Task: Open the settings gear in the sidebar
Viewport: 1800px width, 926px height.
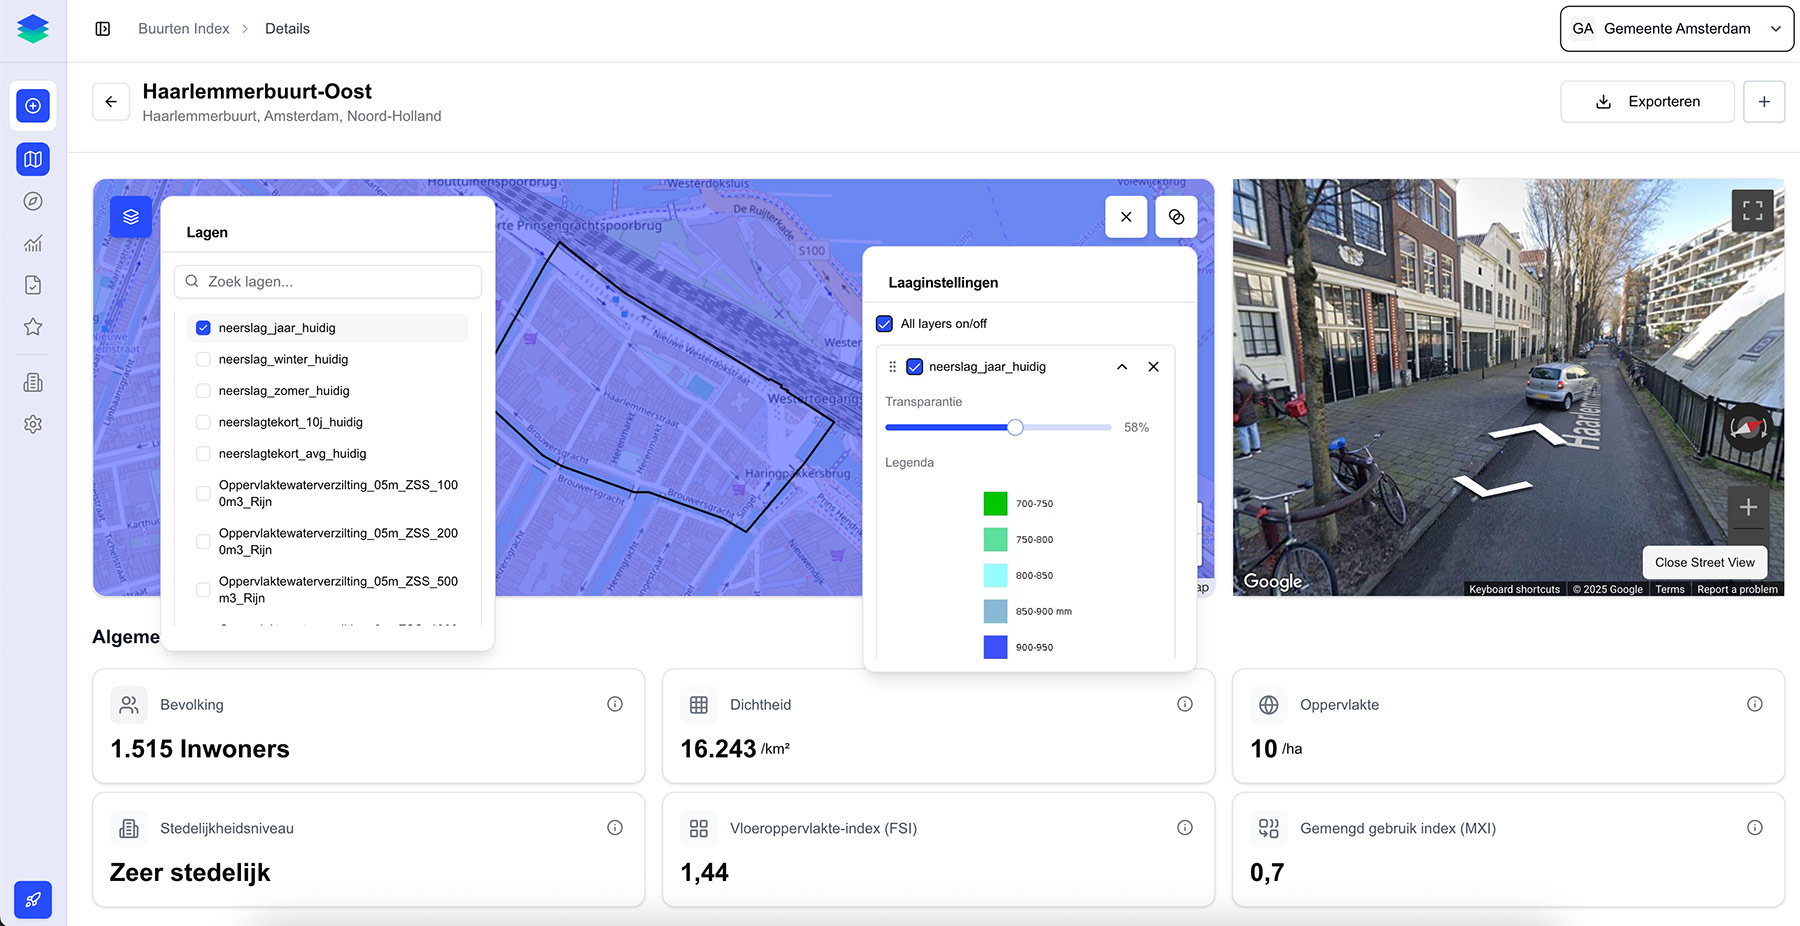Action: pyautogui.click(x=33, y=424)
